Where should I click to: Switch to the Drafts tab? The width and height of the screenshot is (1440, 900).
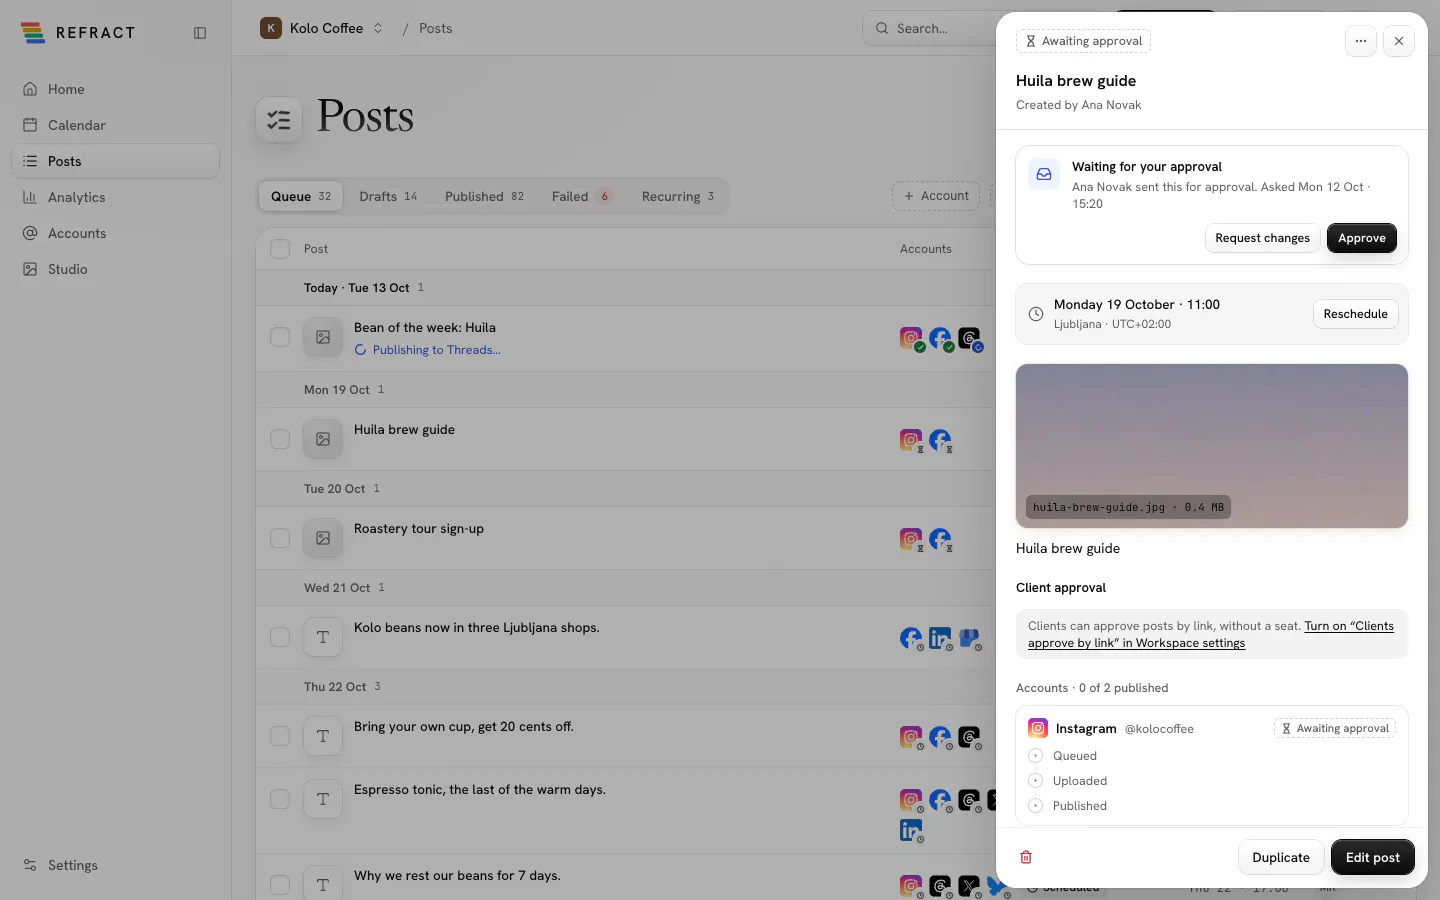pos(388,196)
